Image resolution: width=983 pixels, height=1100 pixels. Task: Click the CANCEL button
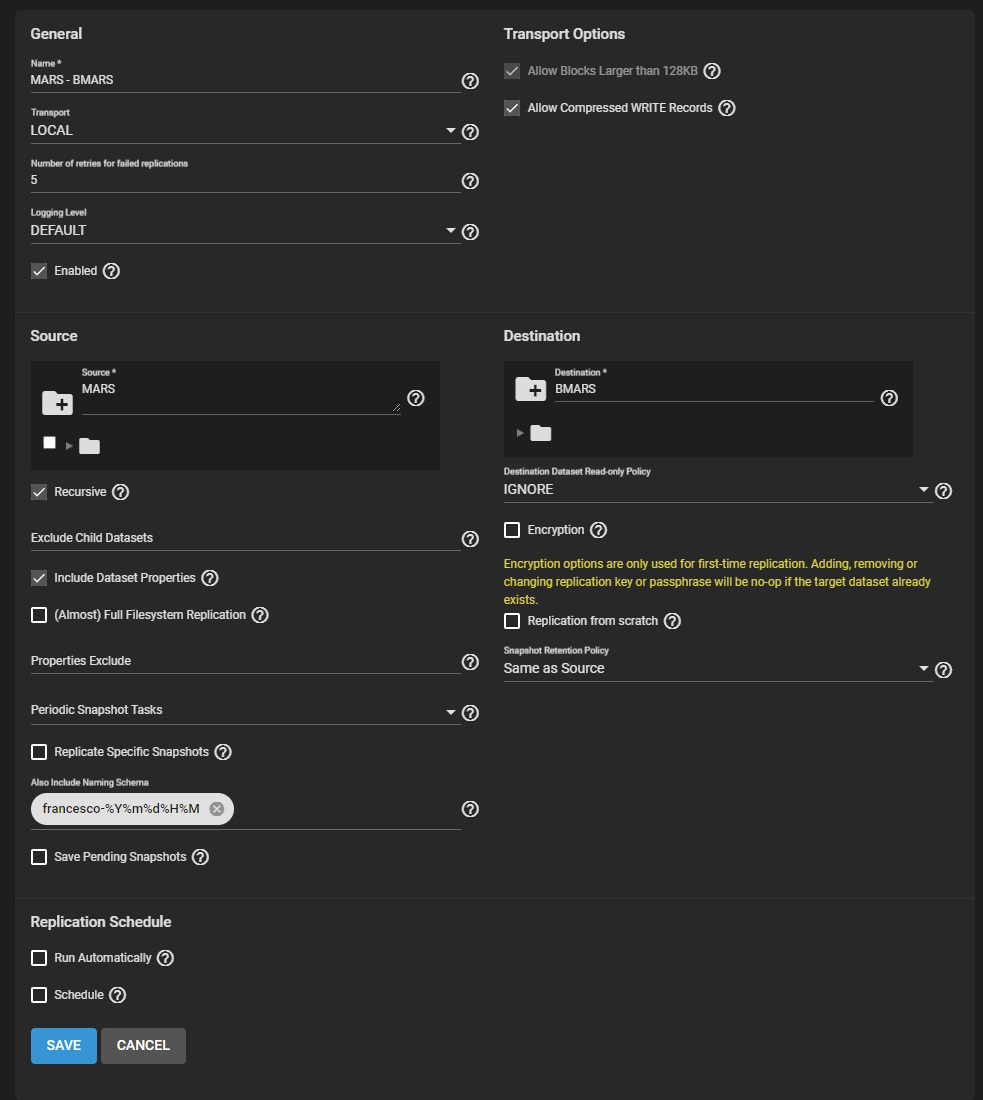tap(143, 1045)
